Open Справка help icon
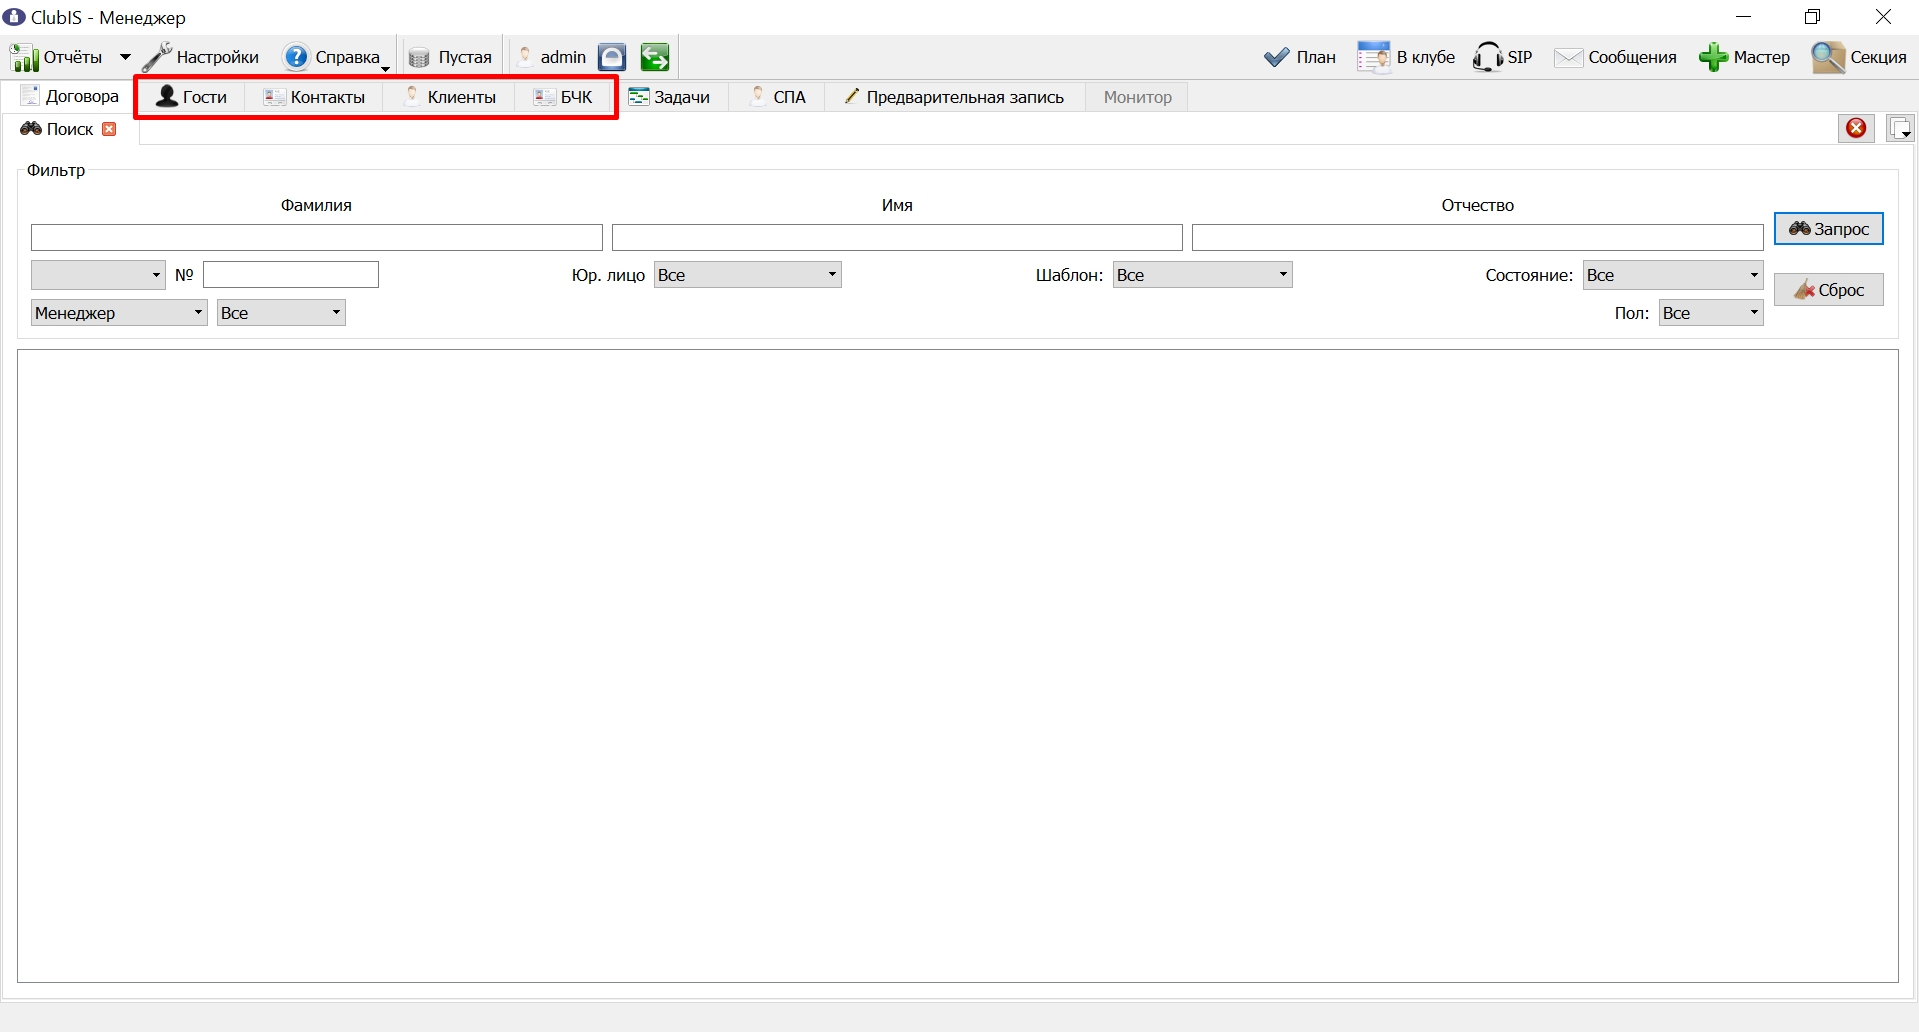 (296, 57)
